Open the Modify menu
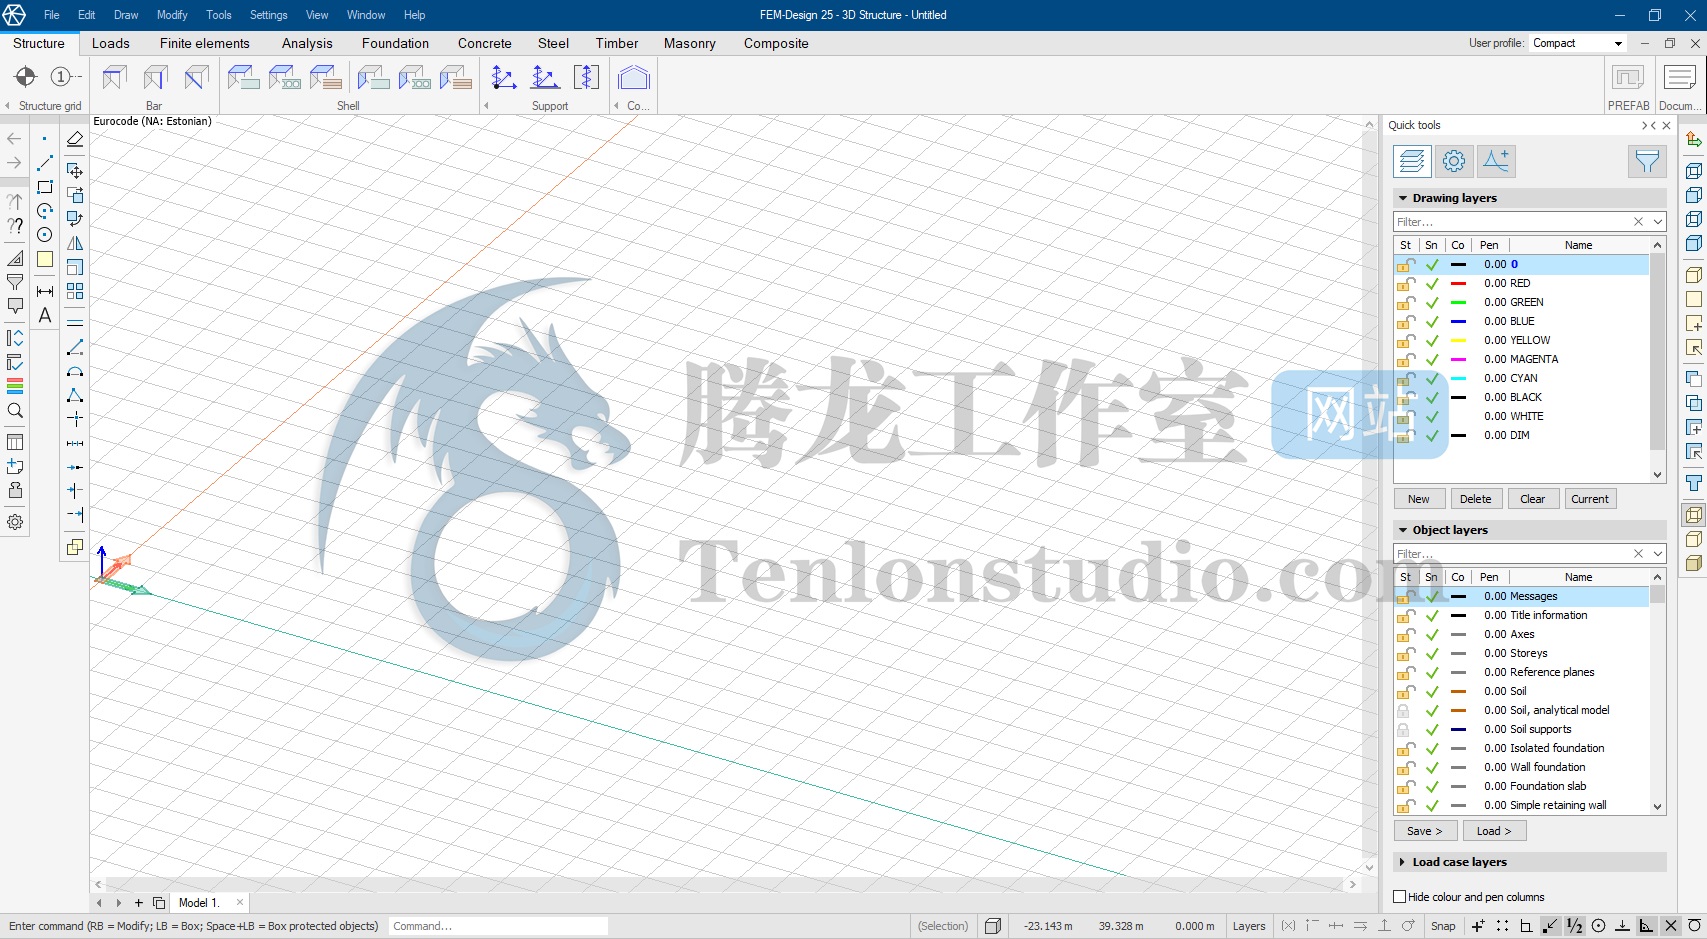The image size is (1707, 939). coord(172,15)
